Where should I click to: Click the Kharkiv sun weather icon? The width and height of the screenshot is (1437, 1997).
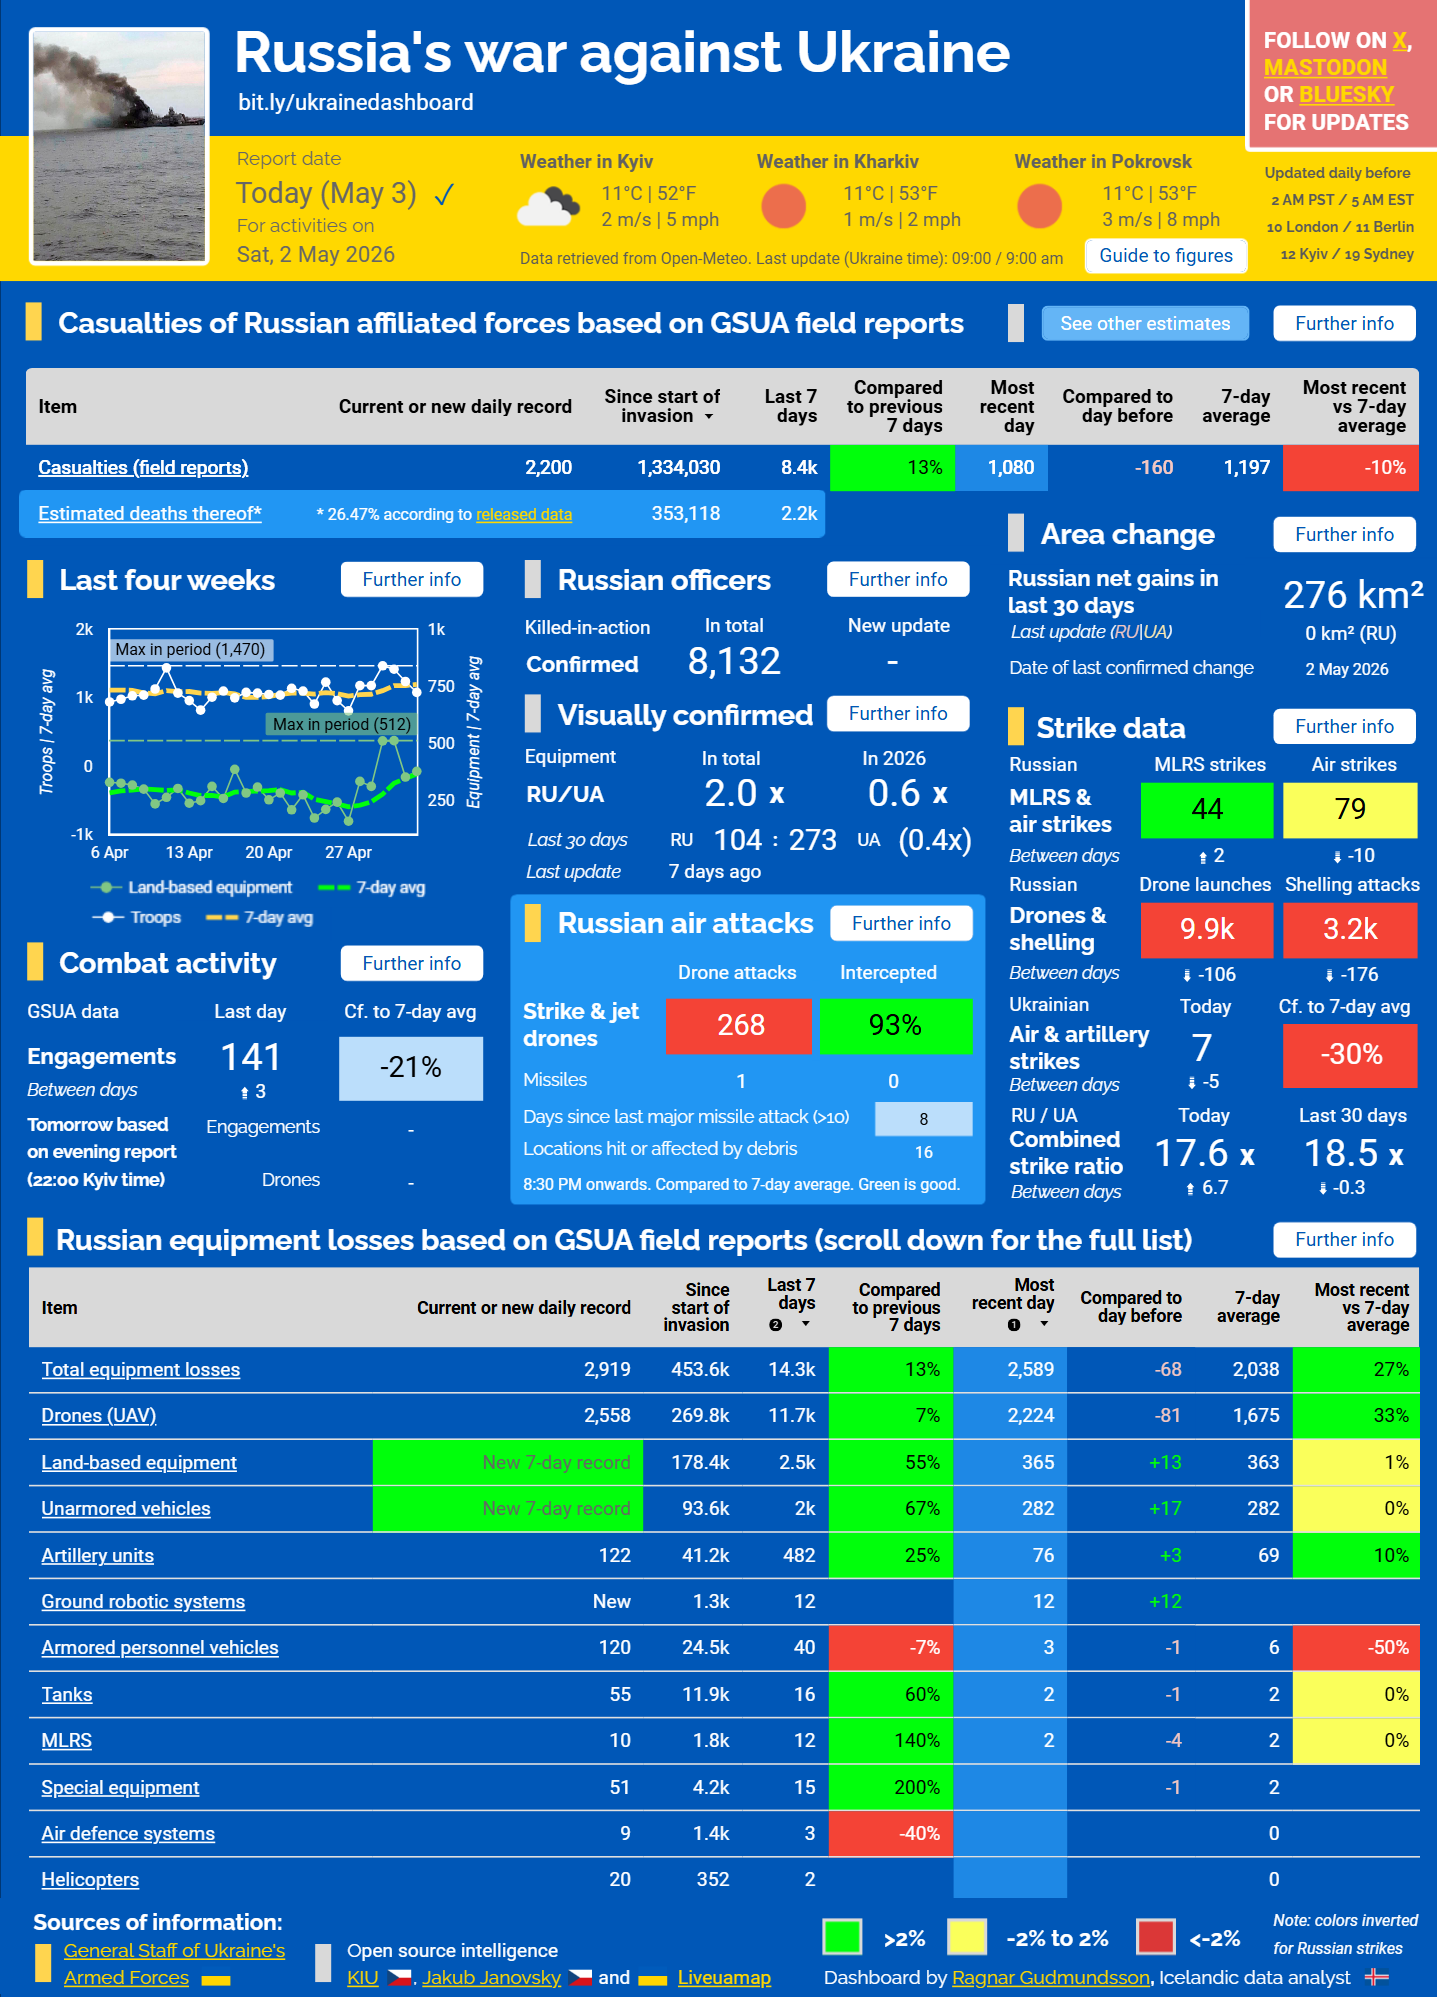point(784,207)
